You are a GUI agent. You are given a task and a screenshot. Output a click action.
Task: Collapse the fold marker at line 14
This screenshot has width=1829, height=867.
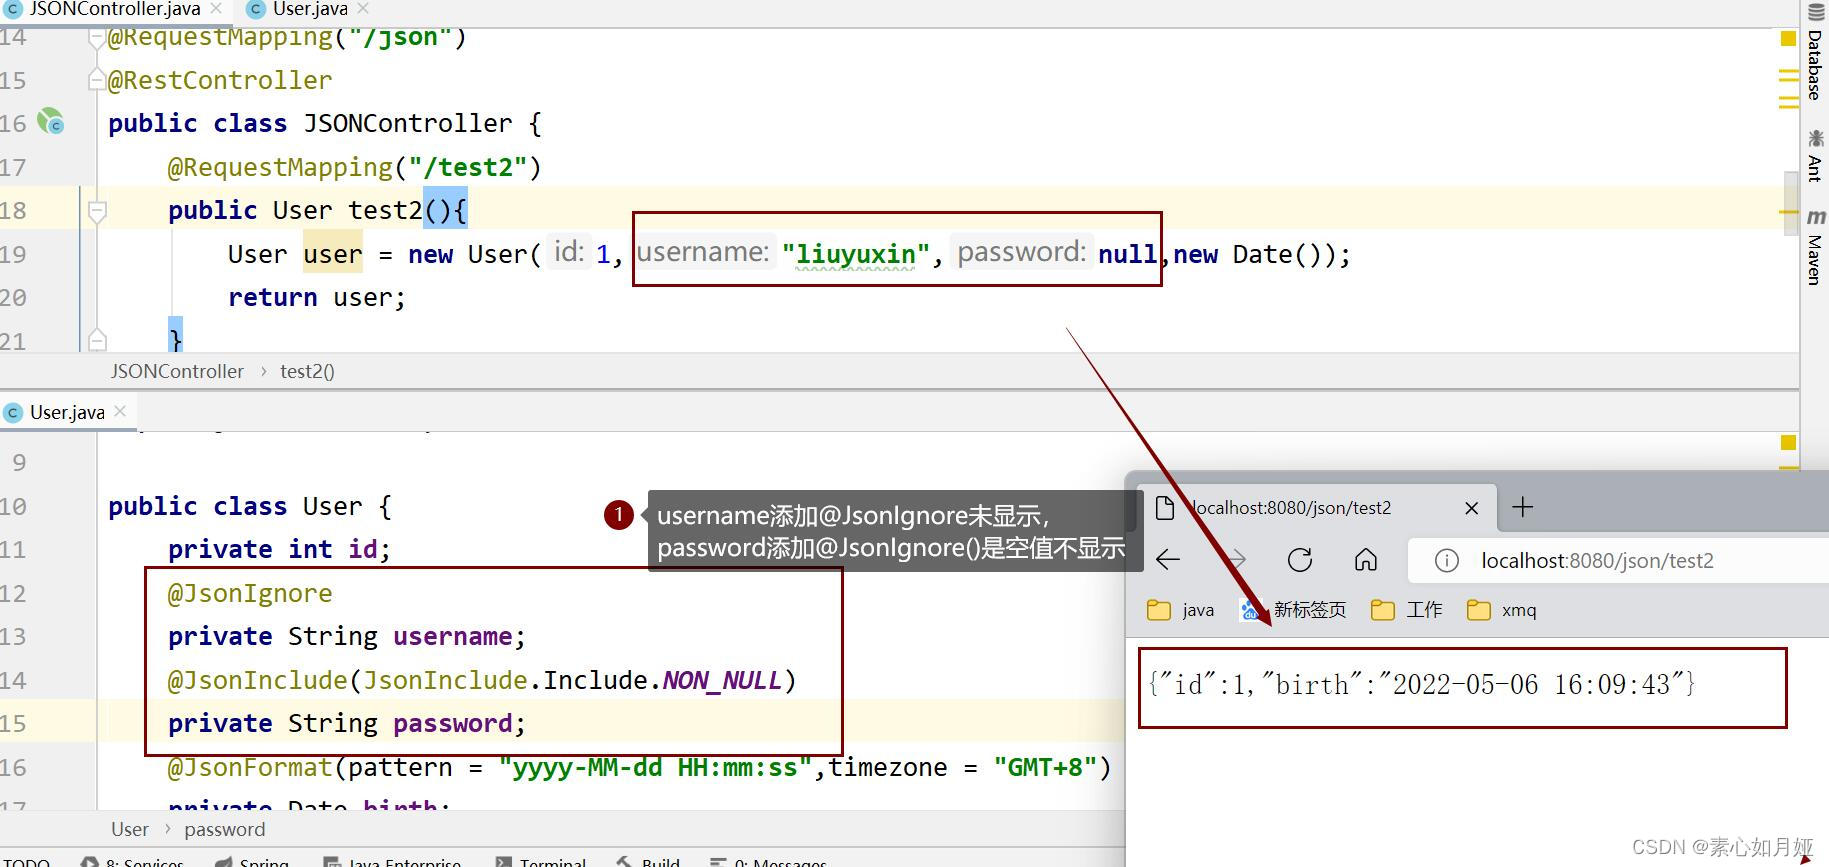(97, 37)
